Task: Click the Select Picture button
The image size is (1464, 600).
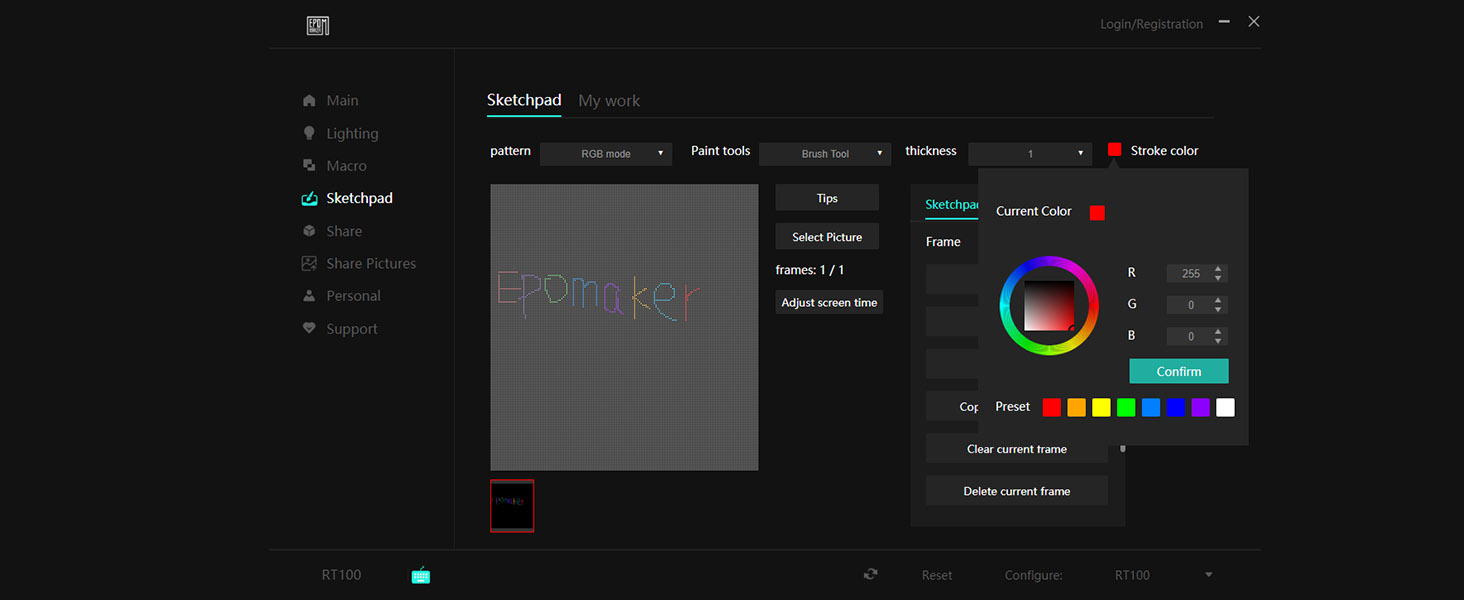Action: click(x=826, y=237)
